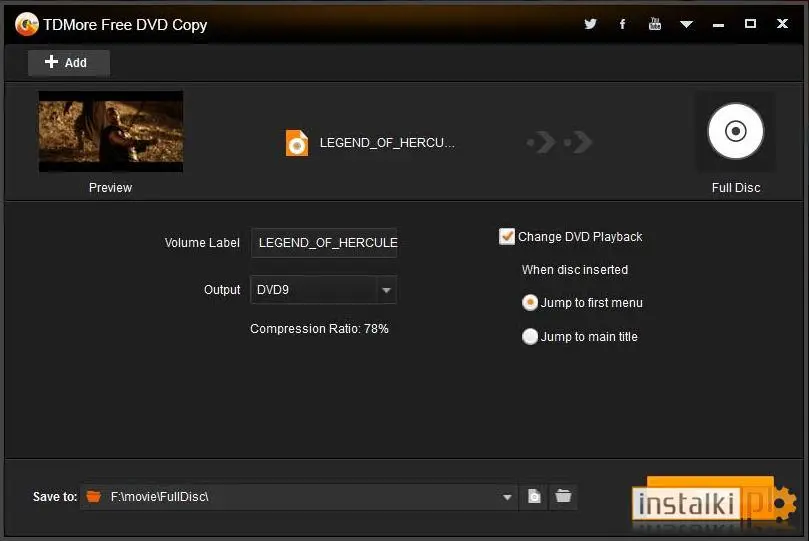
Task: Select Jump to main title option
Action: 529,336
